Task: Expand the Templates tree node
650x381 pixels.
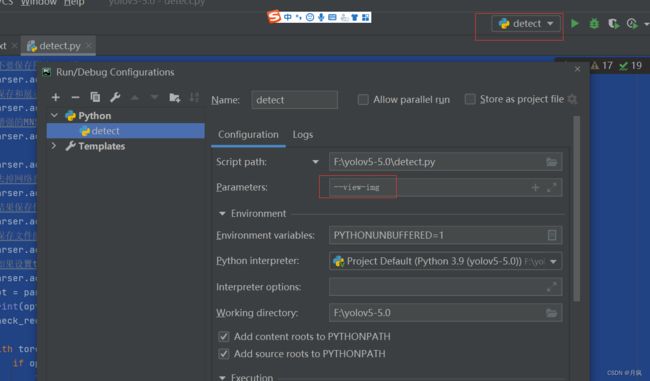Action: [54, 146]
